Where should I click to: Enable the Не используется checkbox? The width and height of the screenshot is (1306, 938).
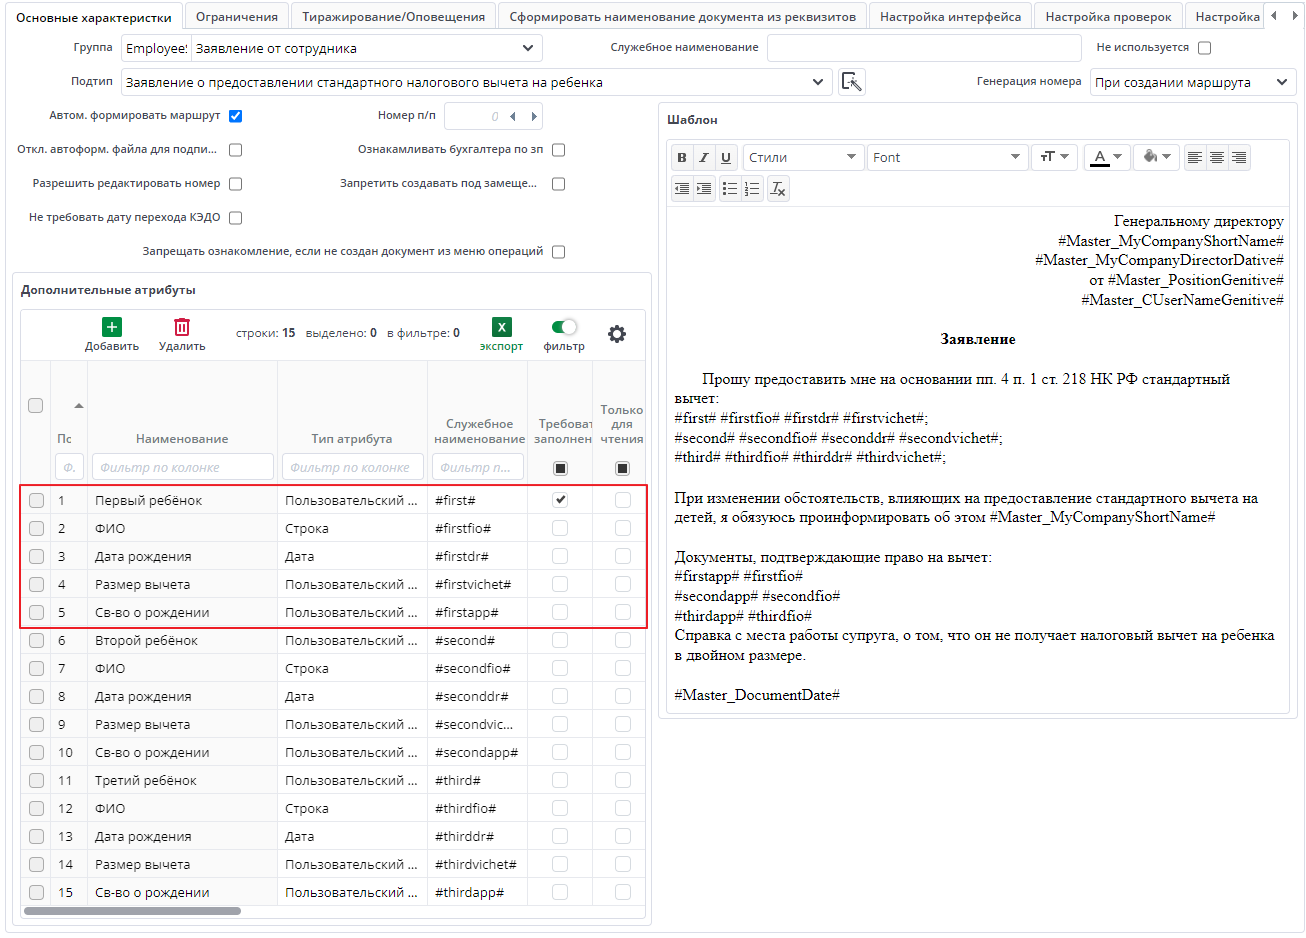coord(1204,48)
